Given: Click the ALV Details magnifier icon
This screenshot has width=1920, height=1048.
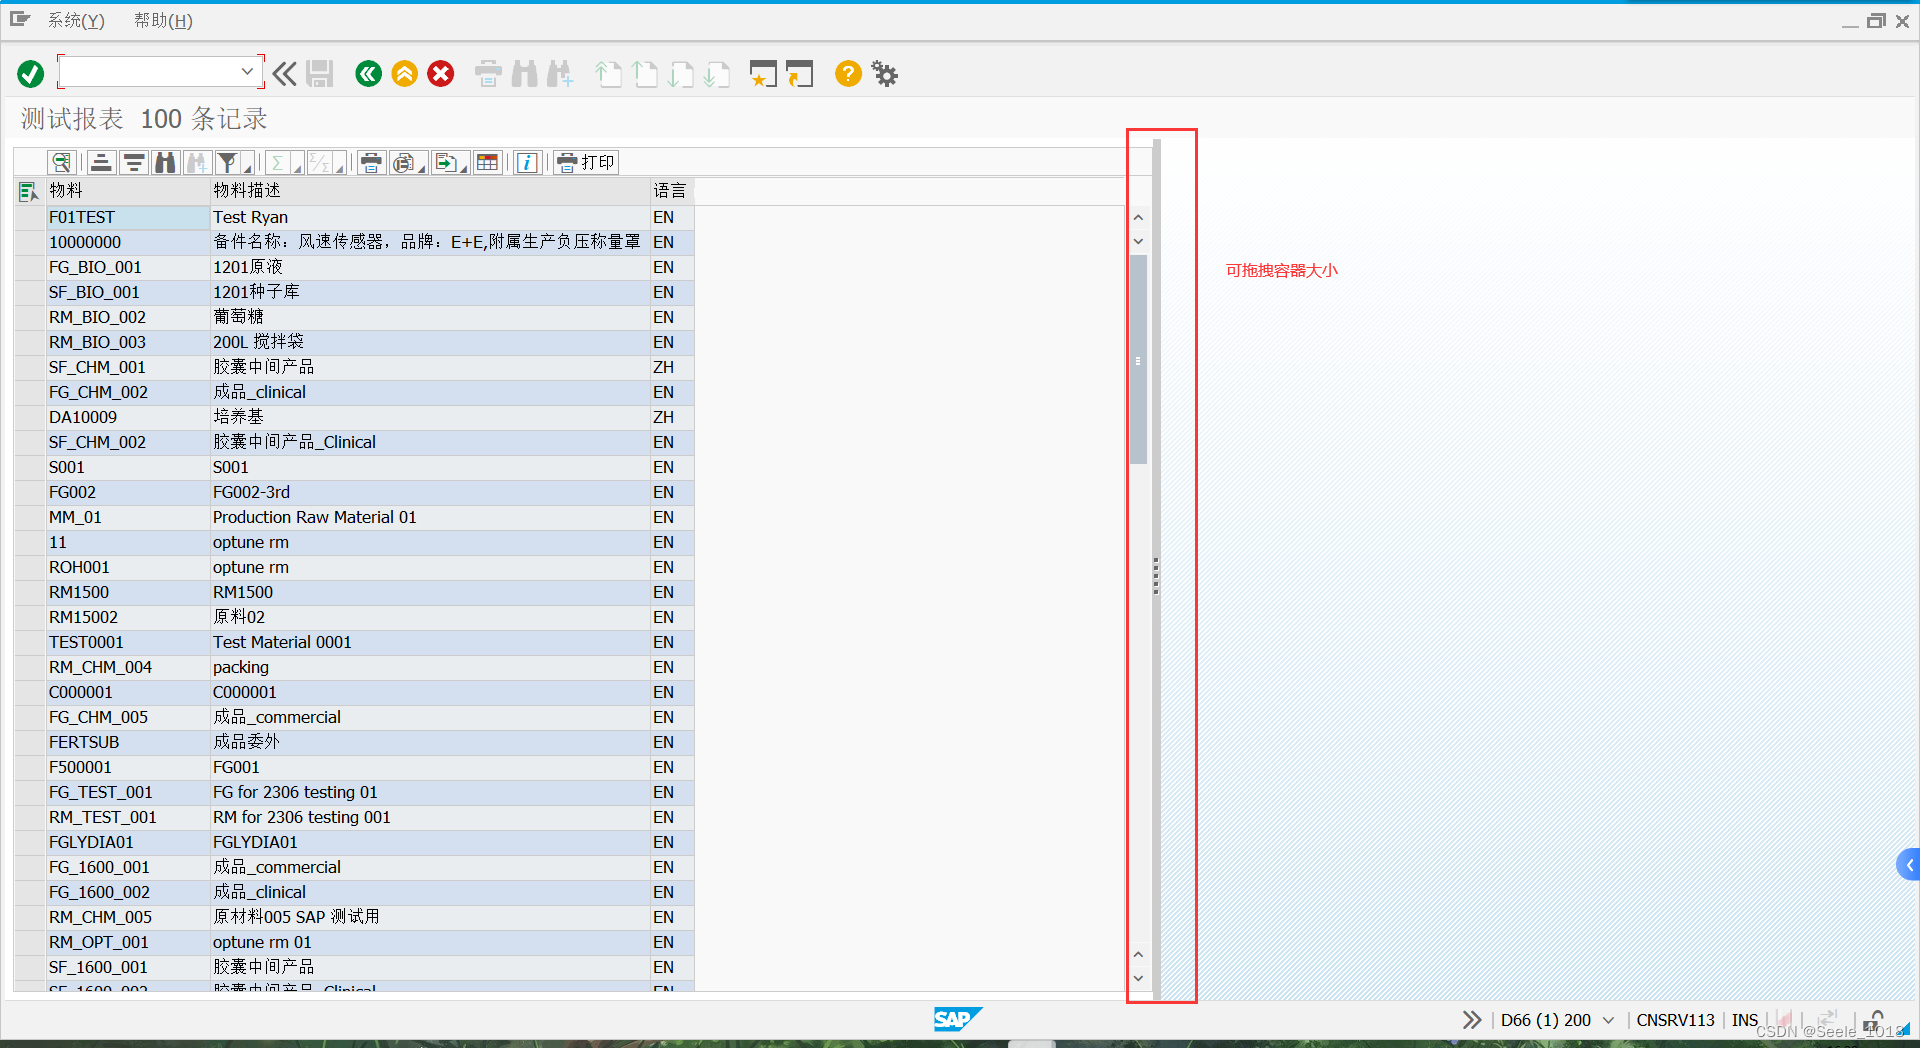Looking at the screenshot, I should click(62, 162).
